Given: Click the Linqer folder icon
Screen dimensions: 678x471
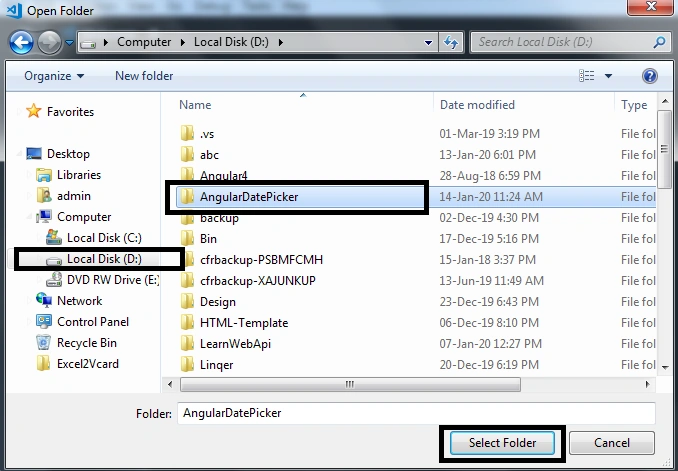Looking at the screenshot, I should (x=187, y=364).
